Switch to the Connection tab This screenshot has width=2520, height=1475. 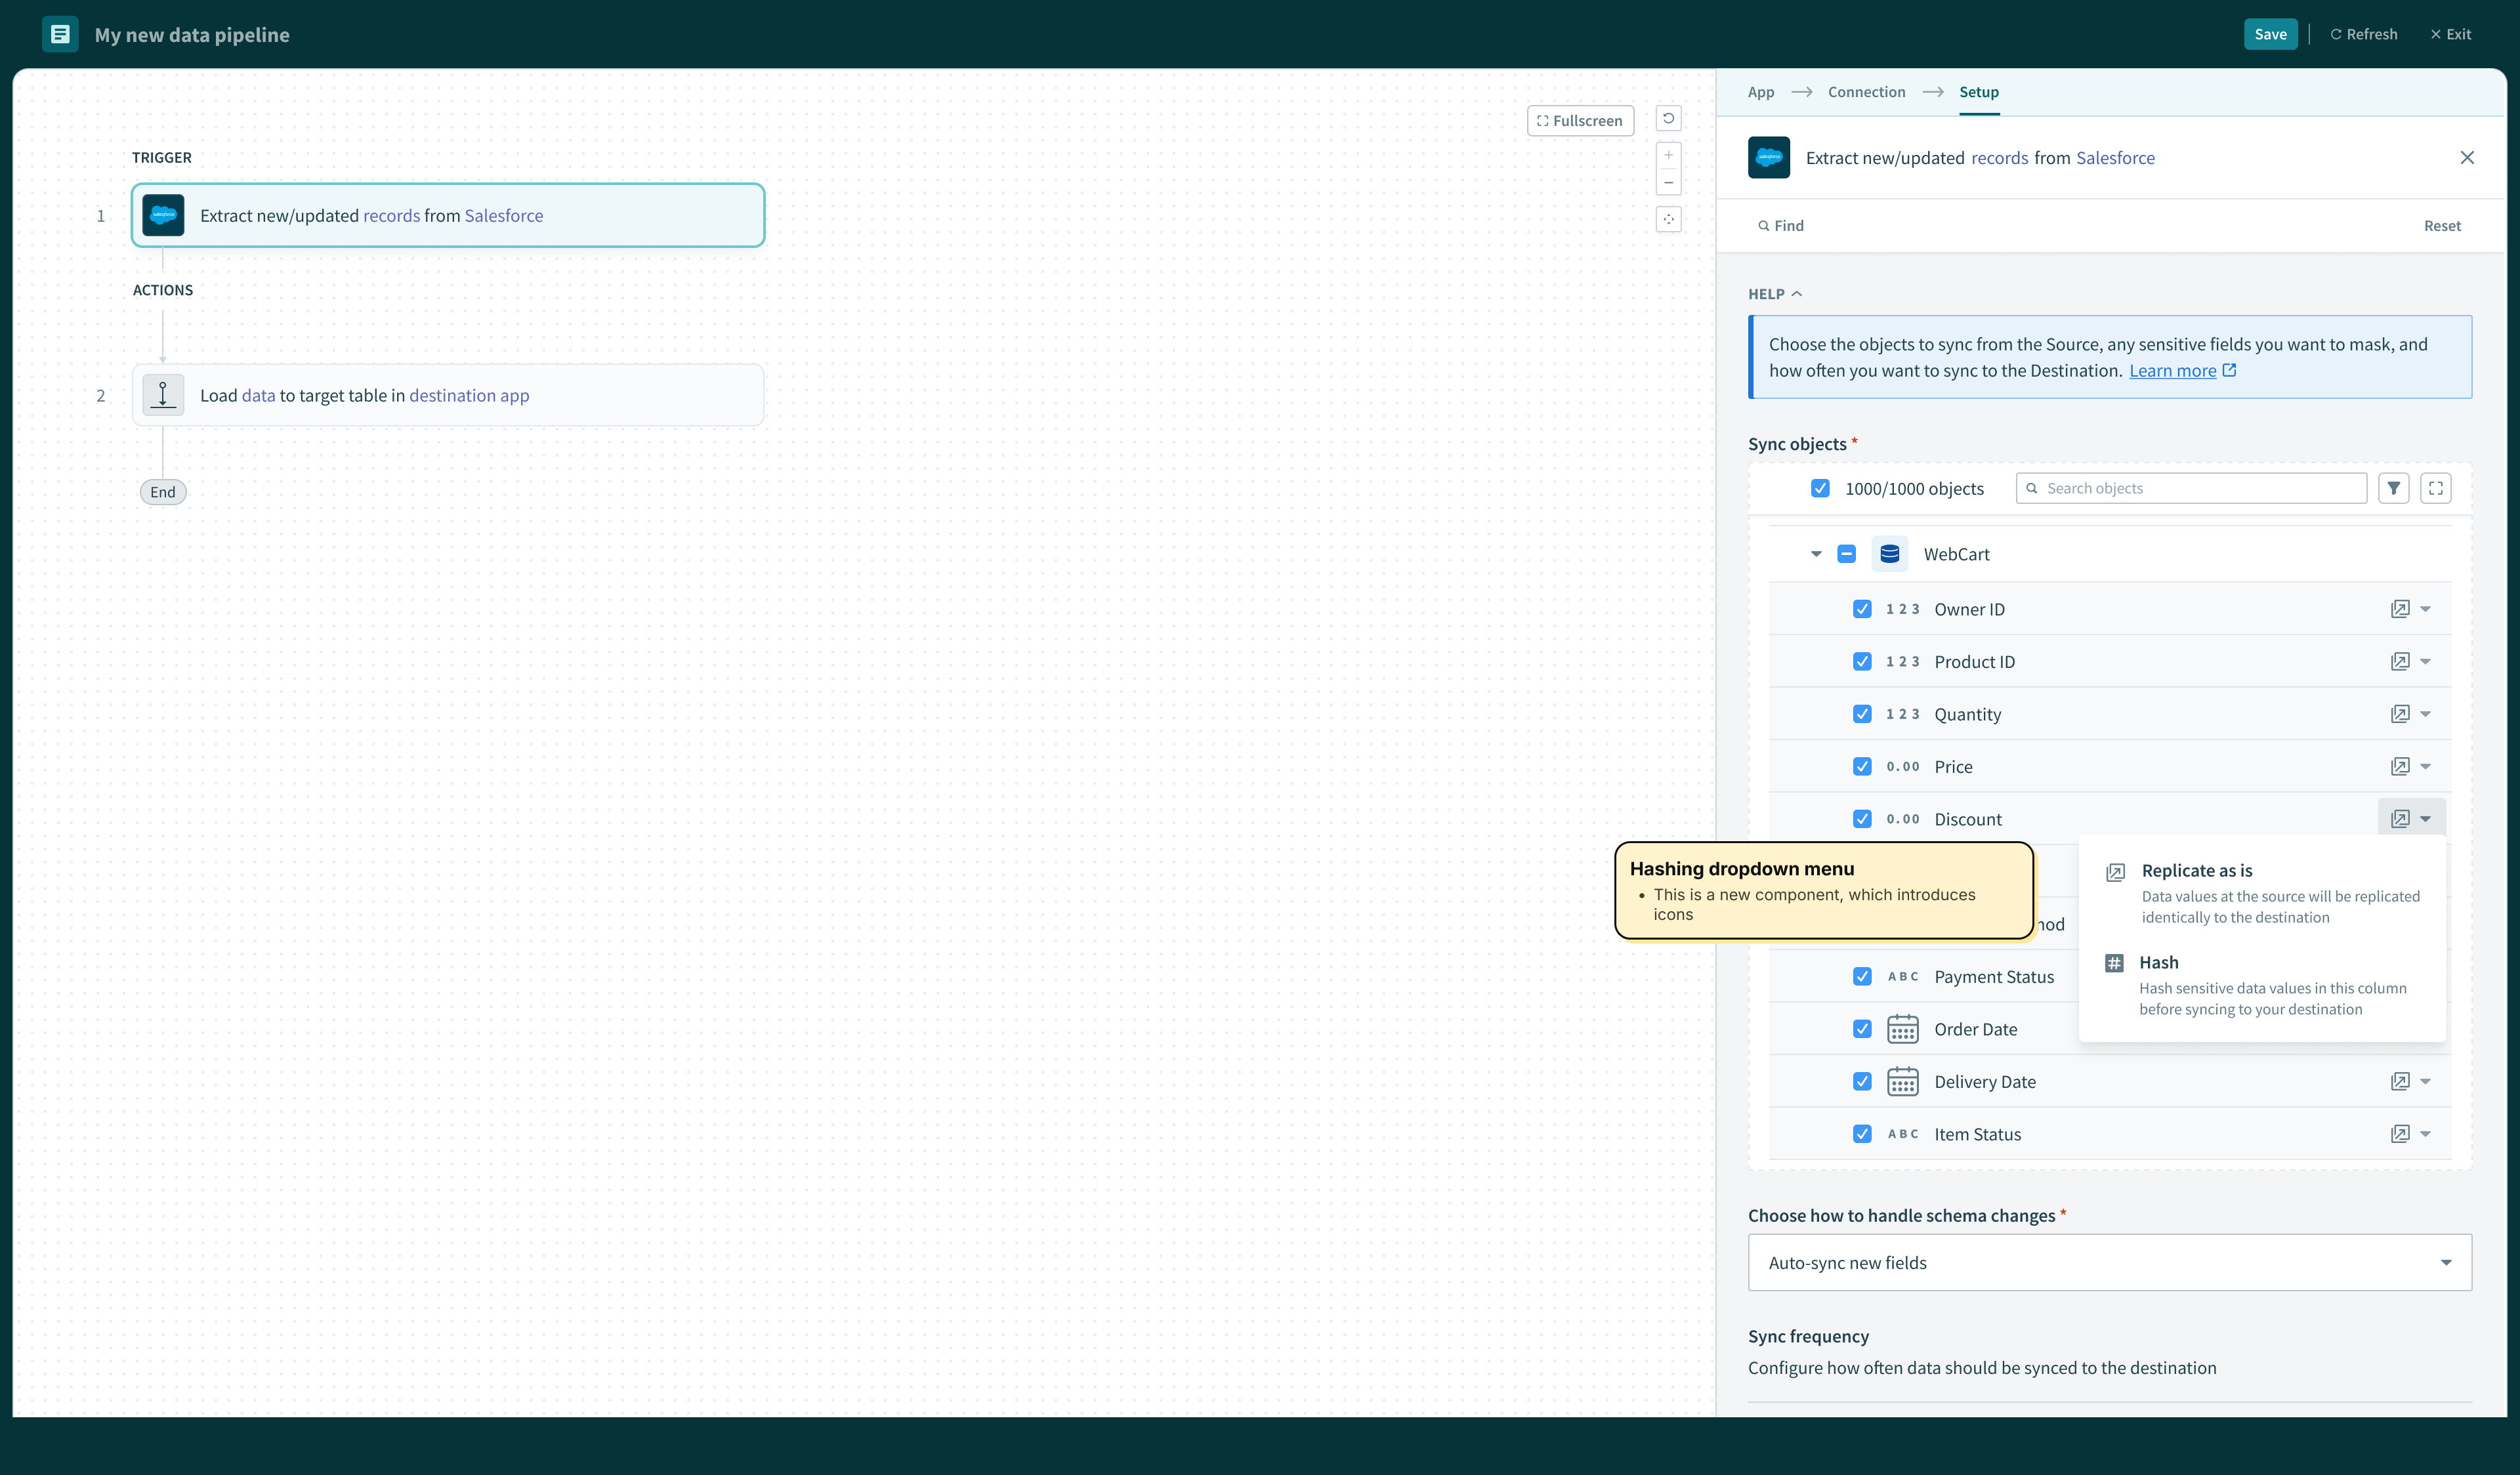pos(1866,92)
